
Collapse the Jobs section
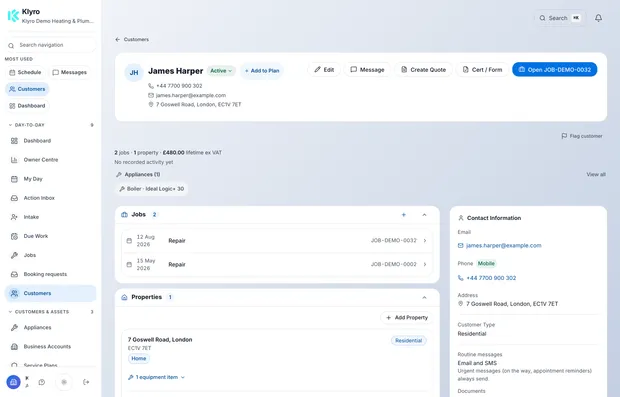point(424,215)
